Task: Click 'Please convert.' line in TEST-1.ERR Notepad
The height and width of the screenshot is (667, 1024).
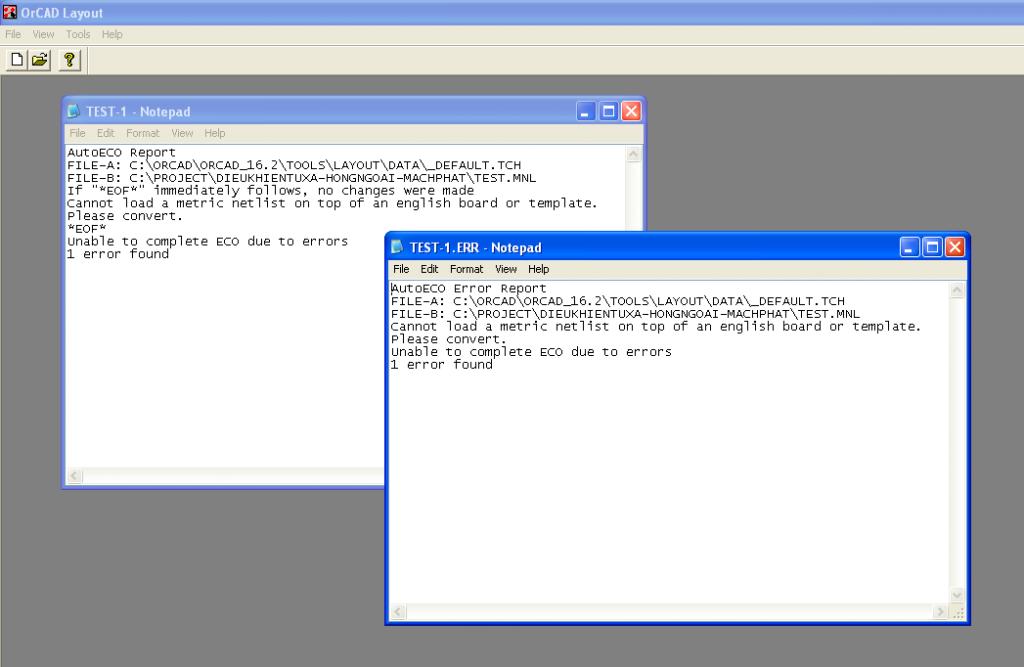Action: coord(448,339)
